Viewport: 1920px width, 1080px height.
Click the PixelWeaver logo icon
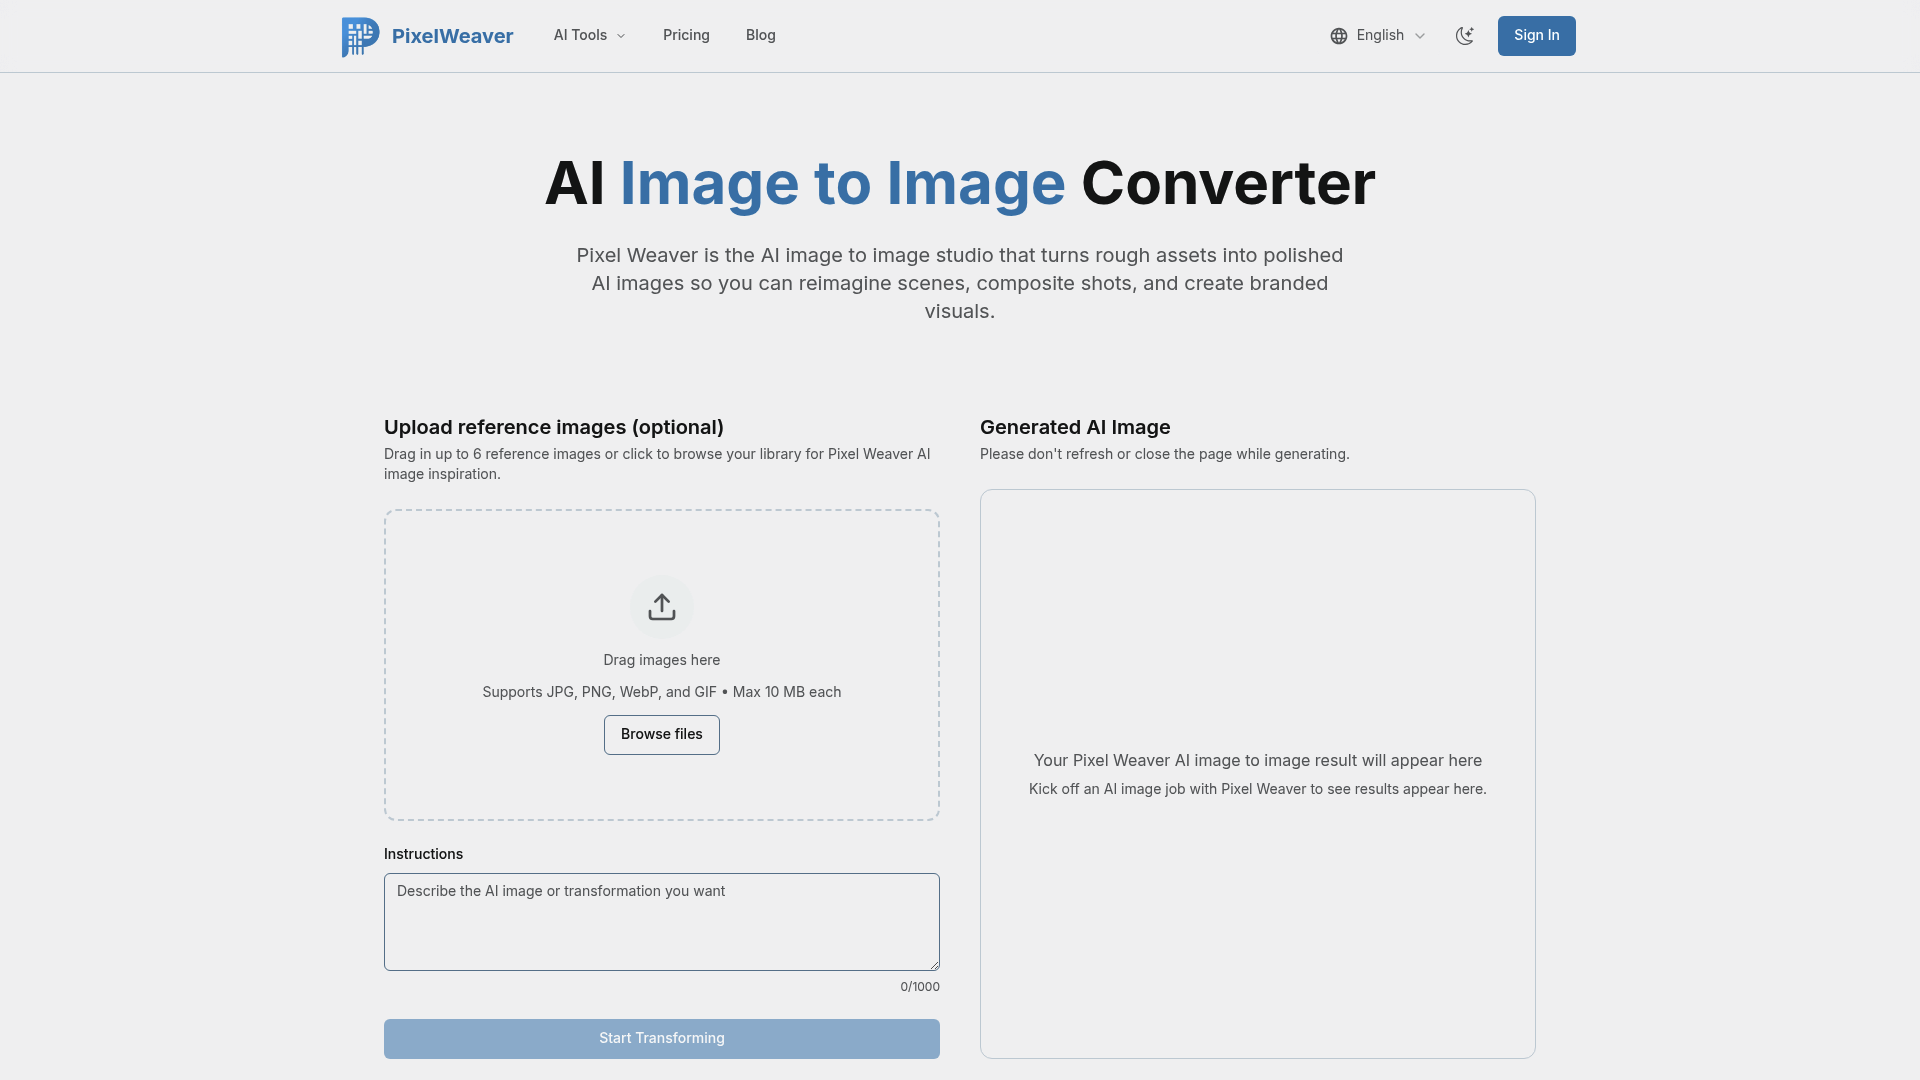[x=361, y=36]
